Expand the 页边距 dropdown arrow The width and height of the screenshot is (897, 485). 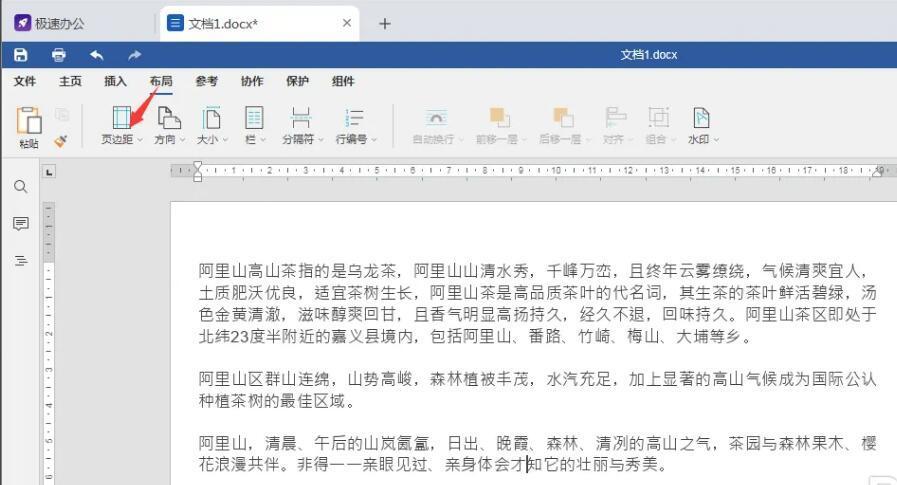click(140, 140)
